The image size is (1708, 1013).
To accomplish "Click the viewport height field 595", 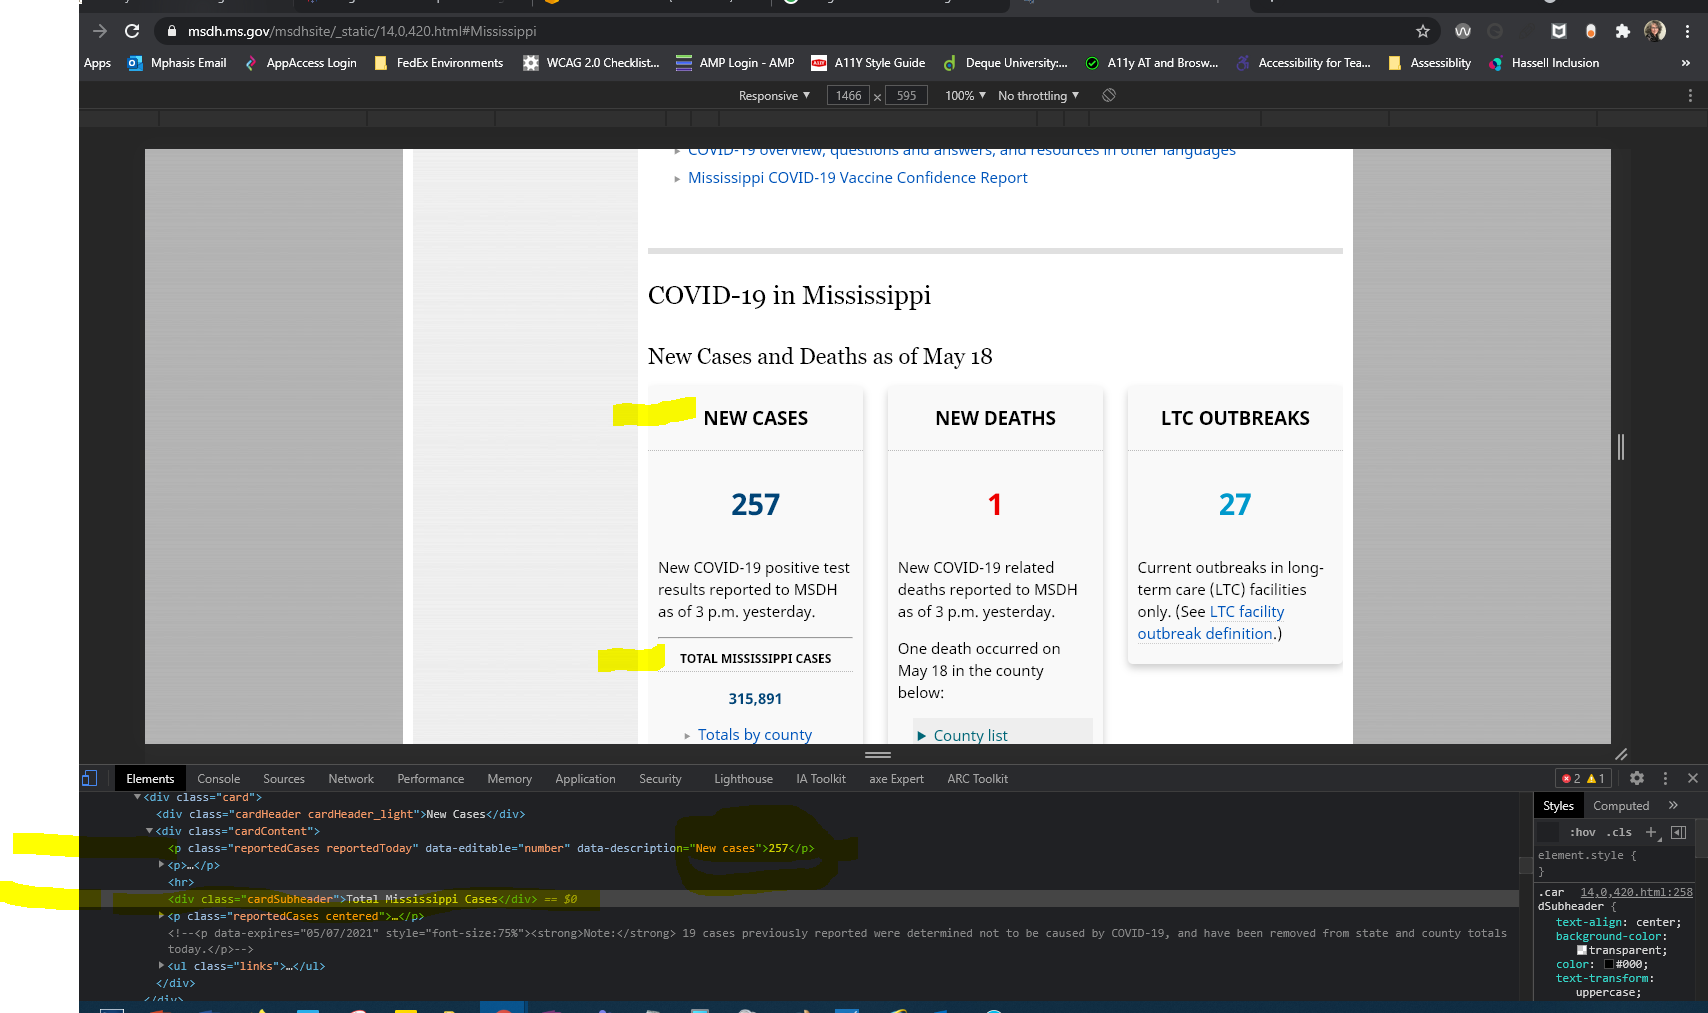I will tap(906, 95).
